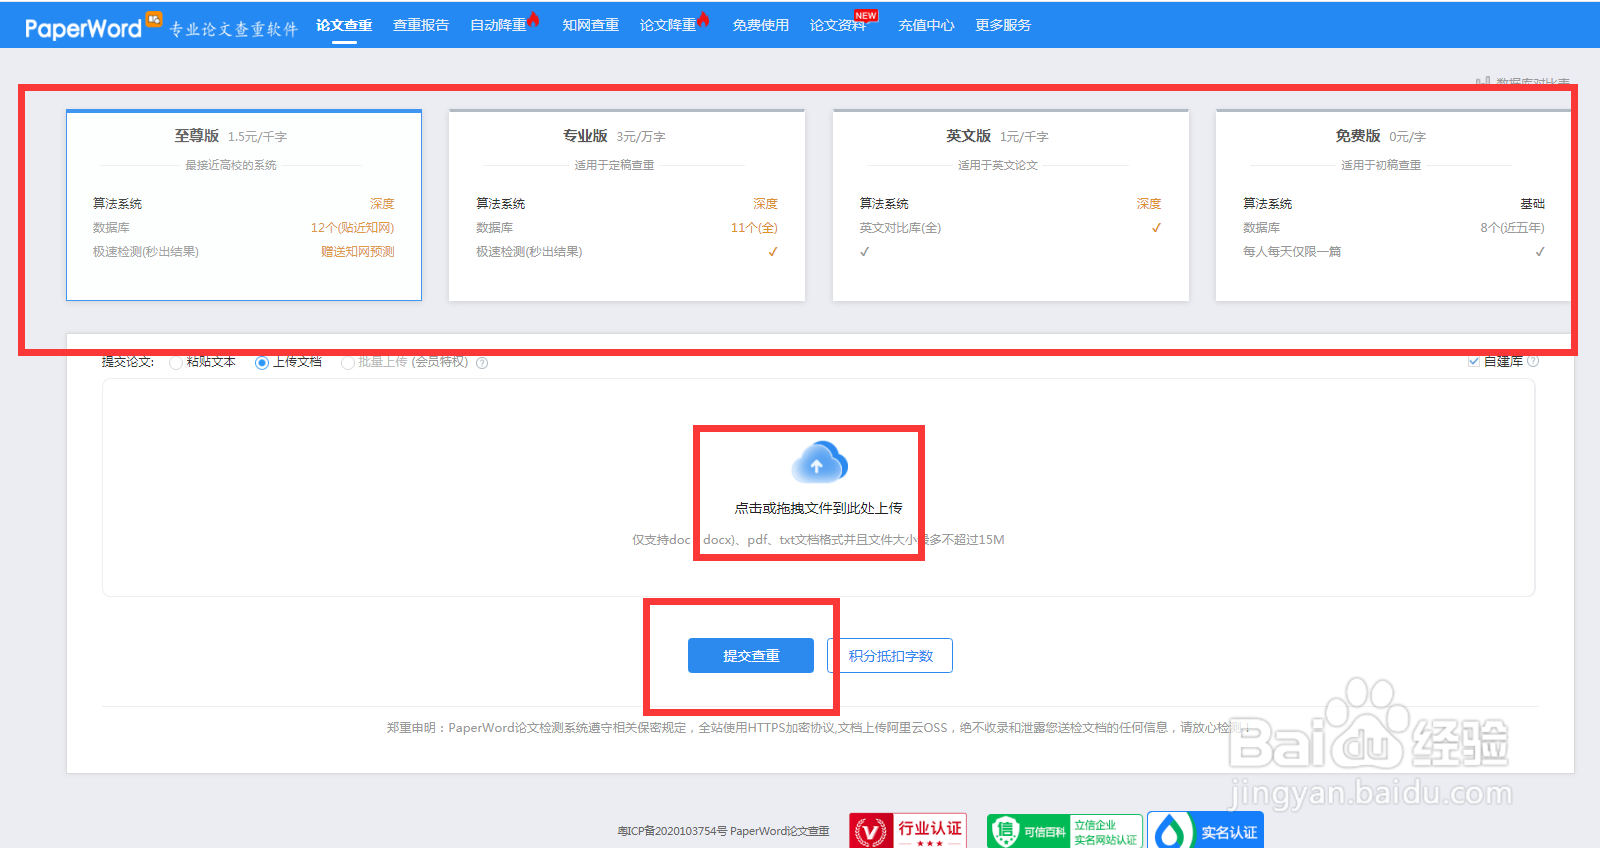Toggle the 自建库 checkbox
Viewport: 1600px width, 848px height.
click(1474, 361)
